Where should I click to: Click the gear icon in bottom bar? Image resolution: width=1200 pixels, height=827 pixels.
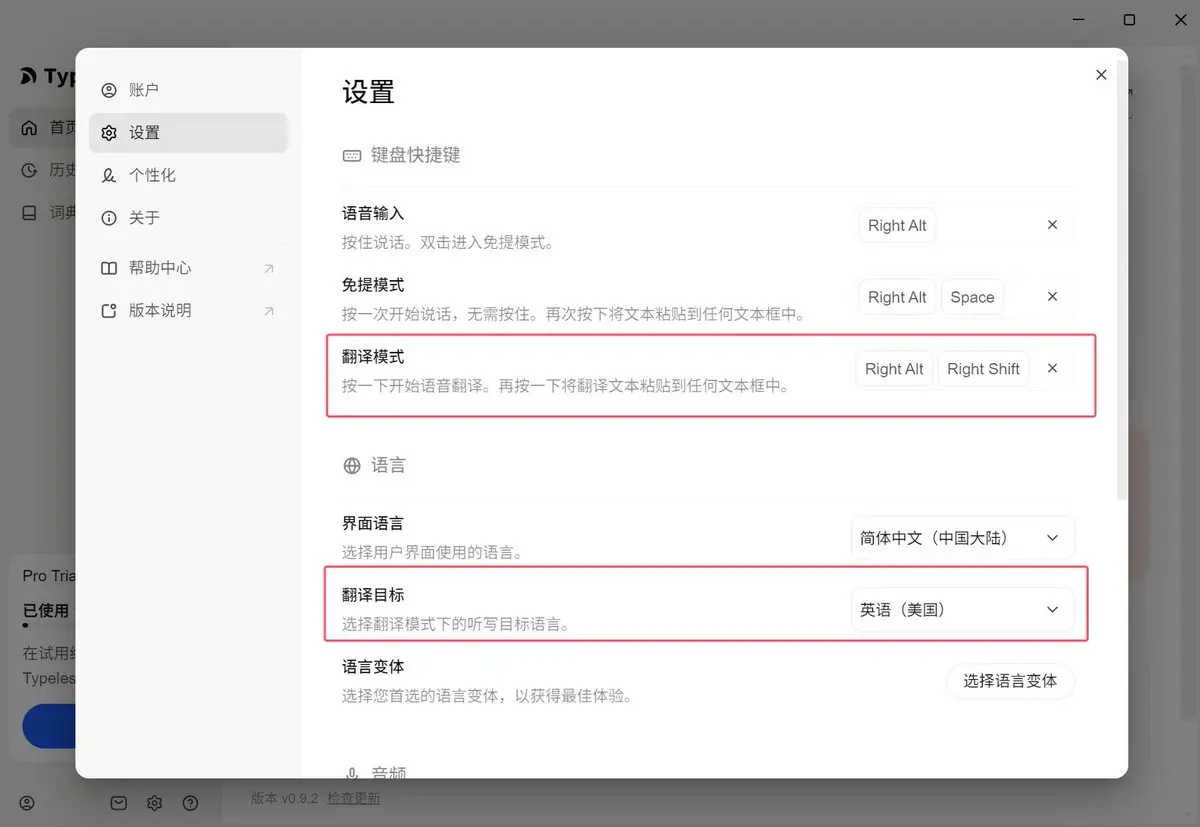154,802
